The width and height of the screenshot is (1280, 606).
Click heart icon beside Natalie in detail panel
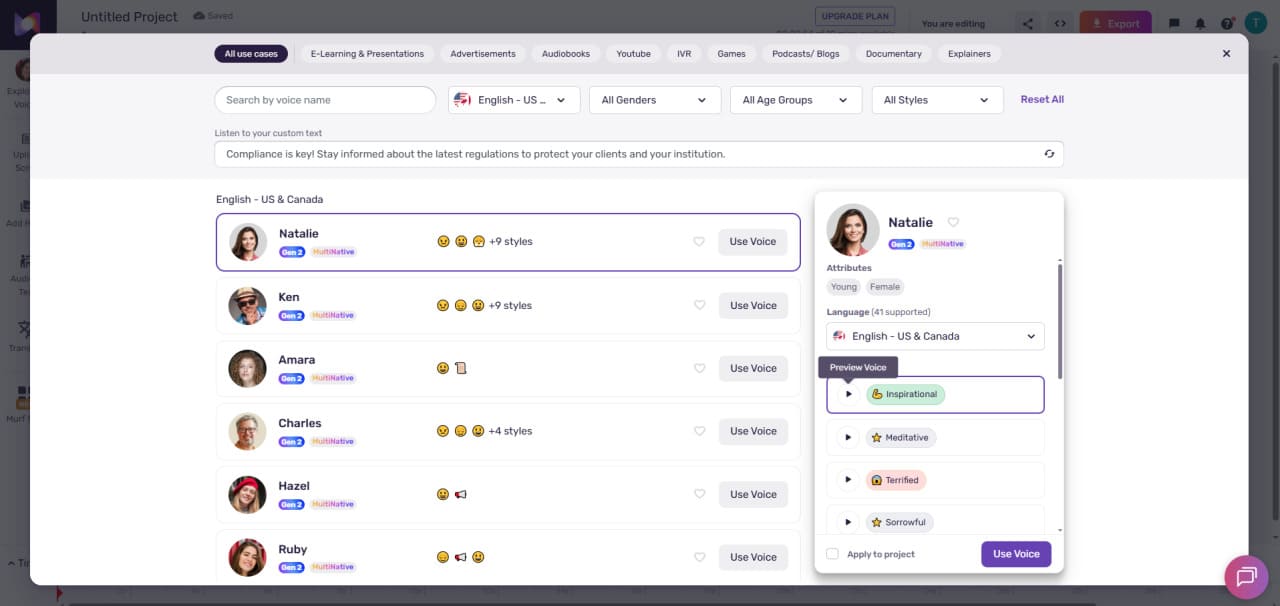953,222
